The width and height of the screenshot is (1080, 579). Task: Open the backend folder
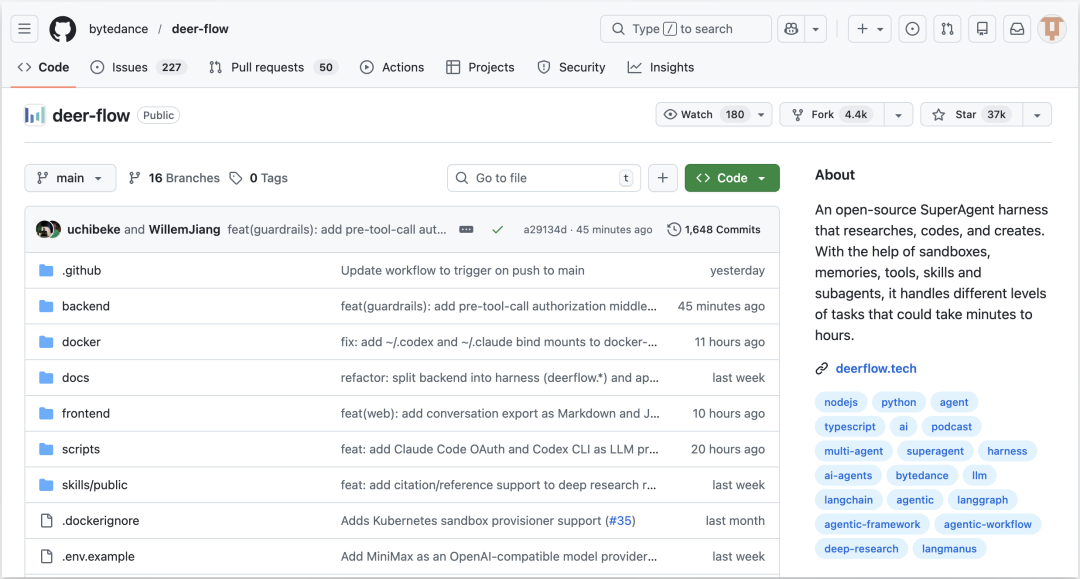(86, 306)
